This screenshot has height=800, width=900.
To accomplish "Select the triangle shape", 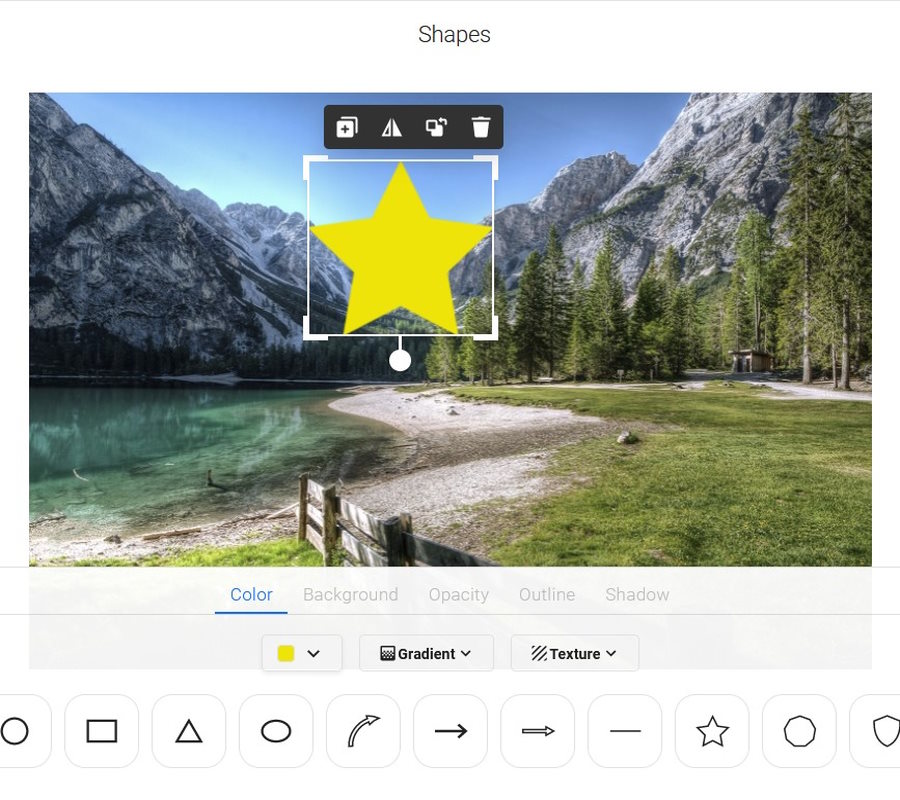I will 189,732.
